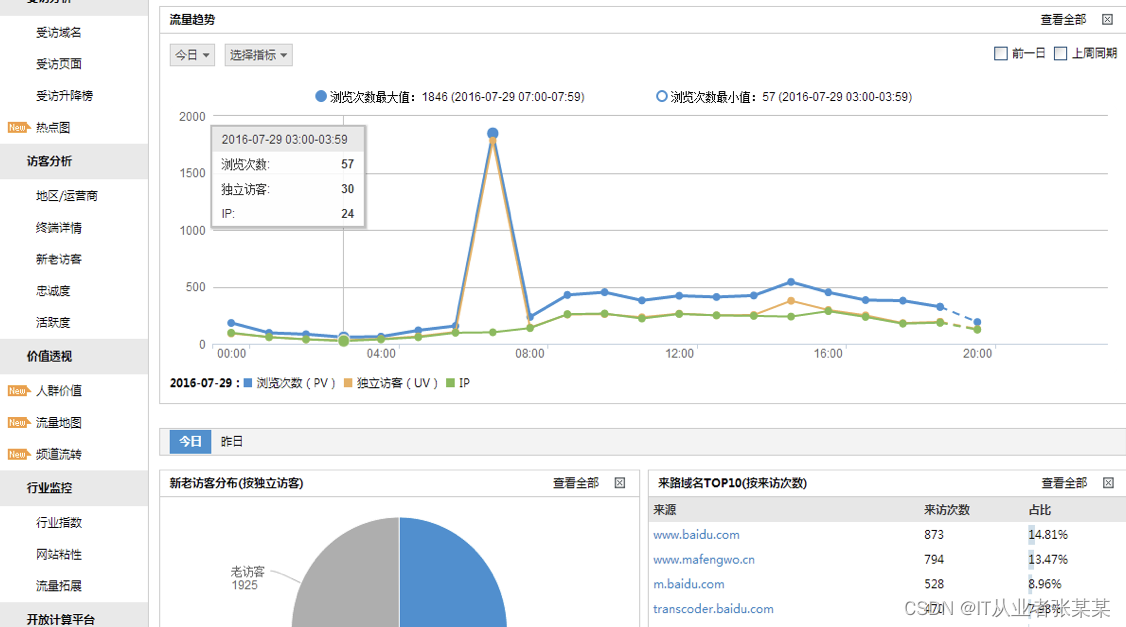Viewport: 1126px width, 627px height.
Task: Toggle the orange 独立访客(UV) legend swatch
Action: [348, 383]
